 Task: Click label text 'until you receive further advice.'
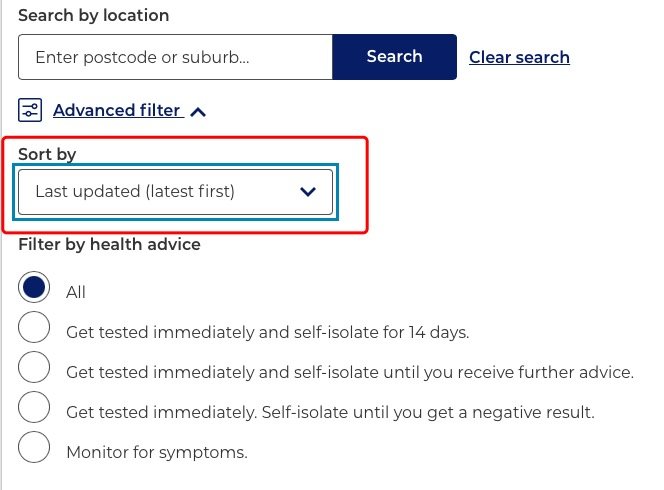[508, 372]
